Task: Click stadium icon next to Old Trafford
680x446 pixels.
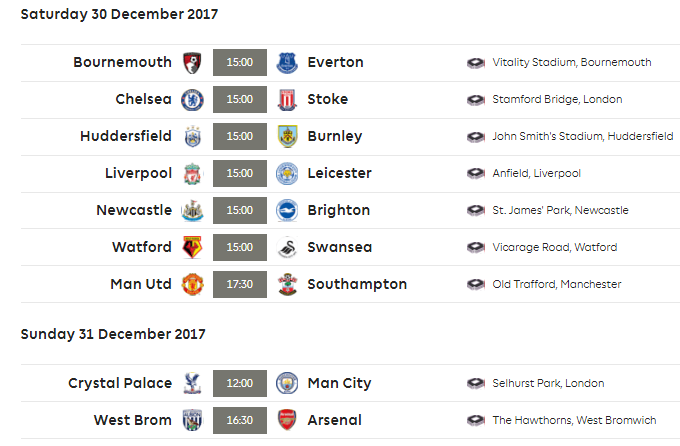Action: [476, 284]
